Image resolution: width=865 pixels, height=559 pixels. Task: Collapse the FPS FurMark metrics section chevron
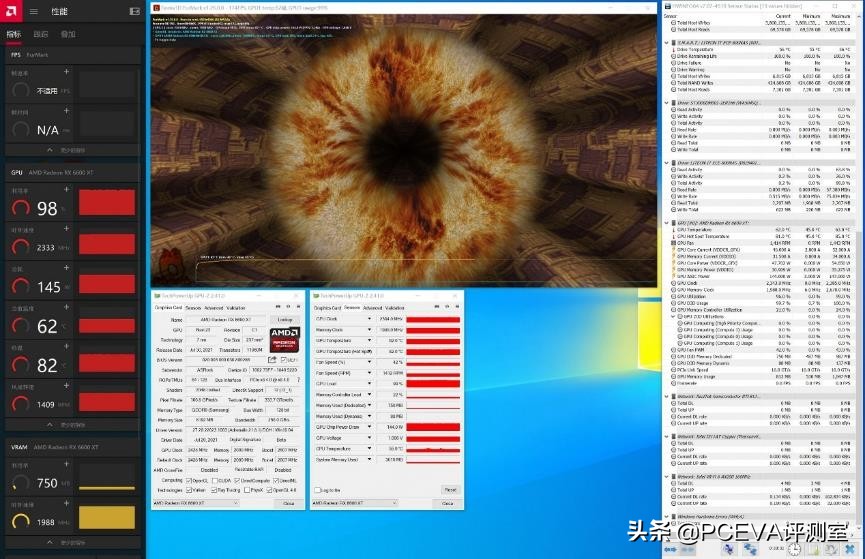(50, 150)
